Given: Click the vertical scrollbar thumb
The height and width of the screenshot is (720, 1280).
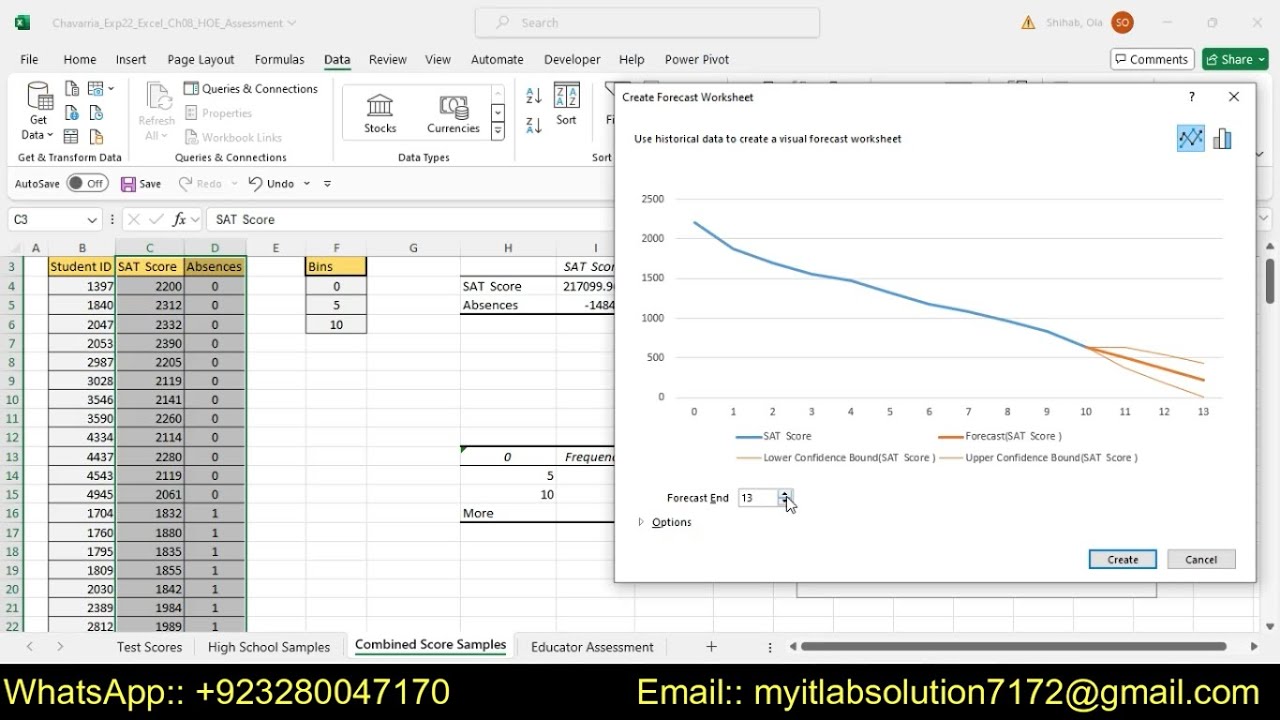Looking at the screenshot, I should (x=1270, y=279).
